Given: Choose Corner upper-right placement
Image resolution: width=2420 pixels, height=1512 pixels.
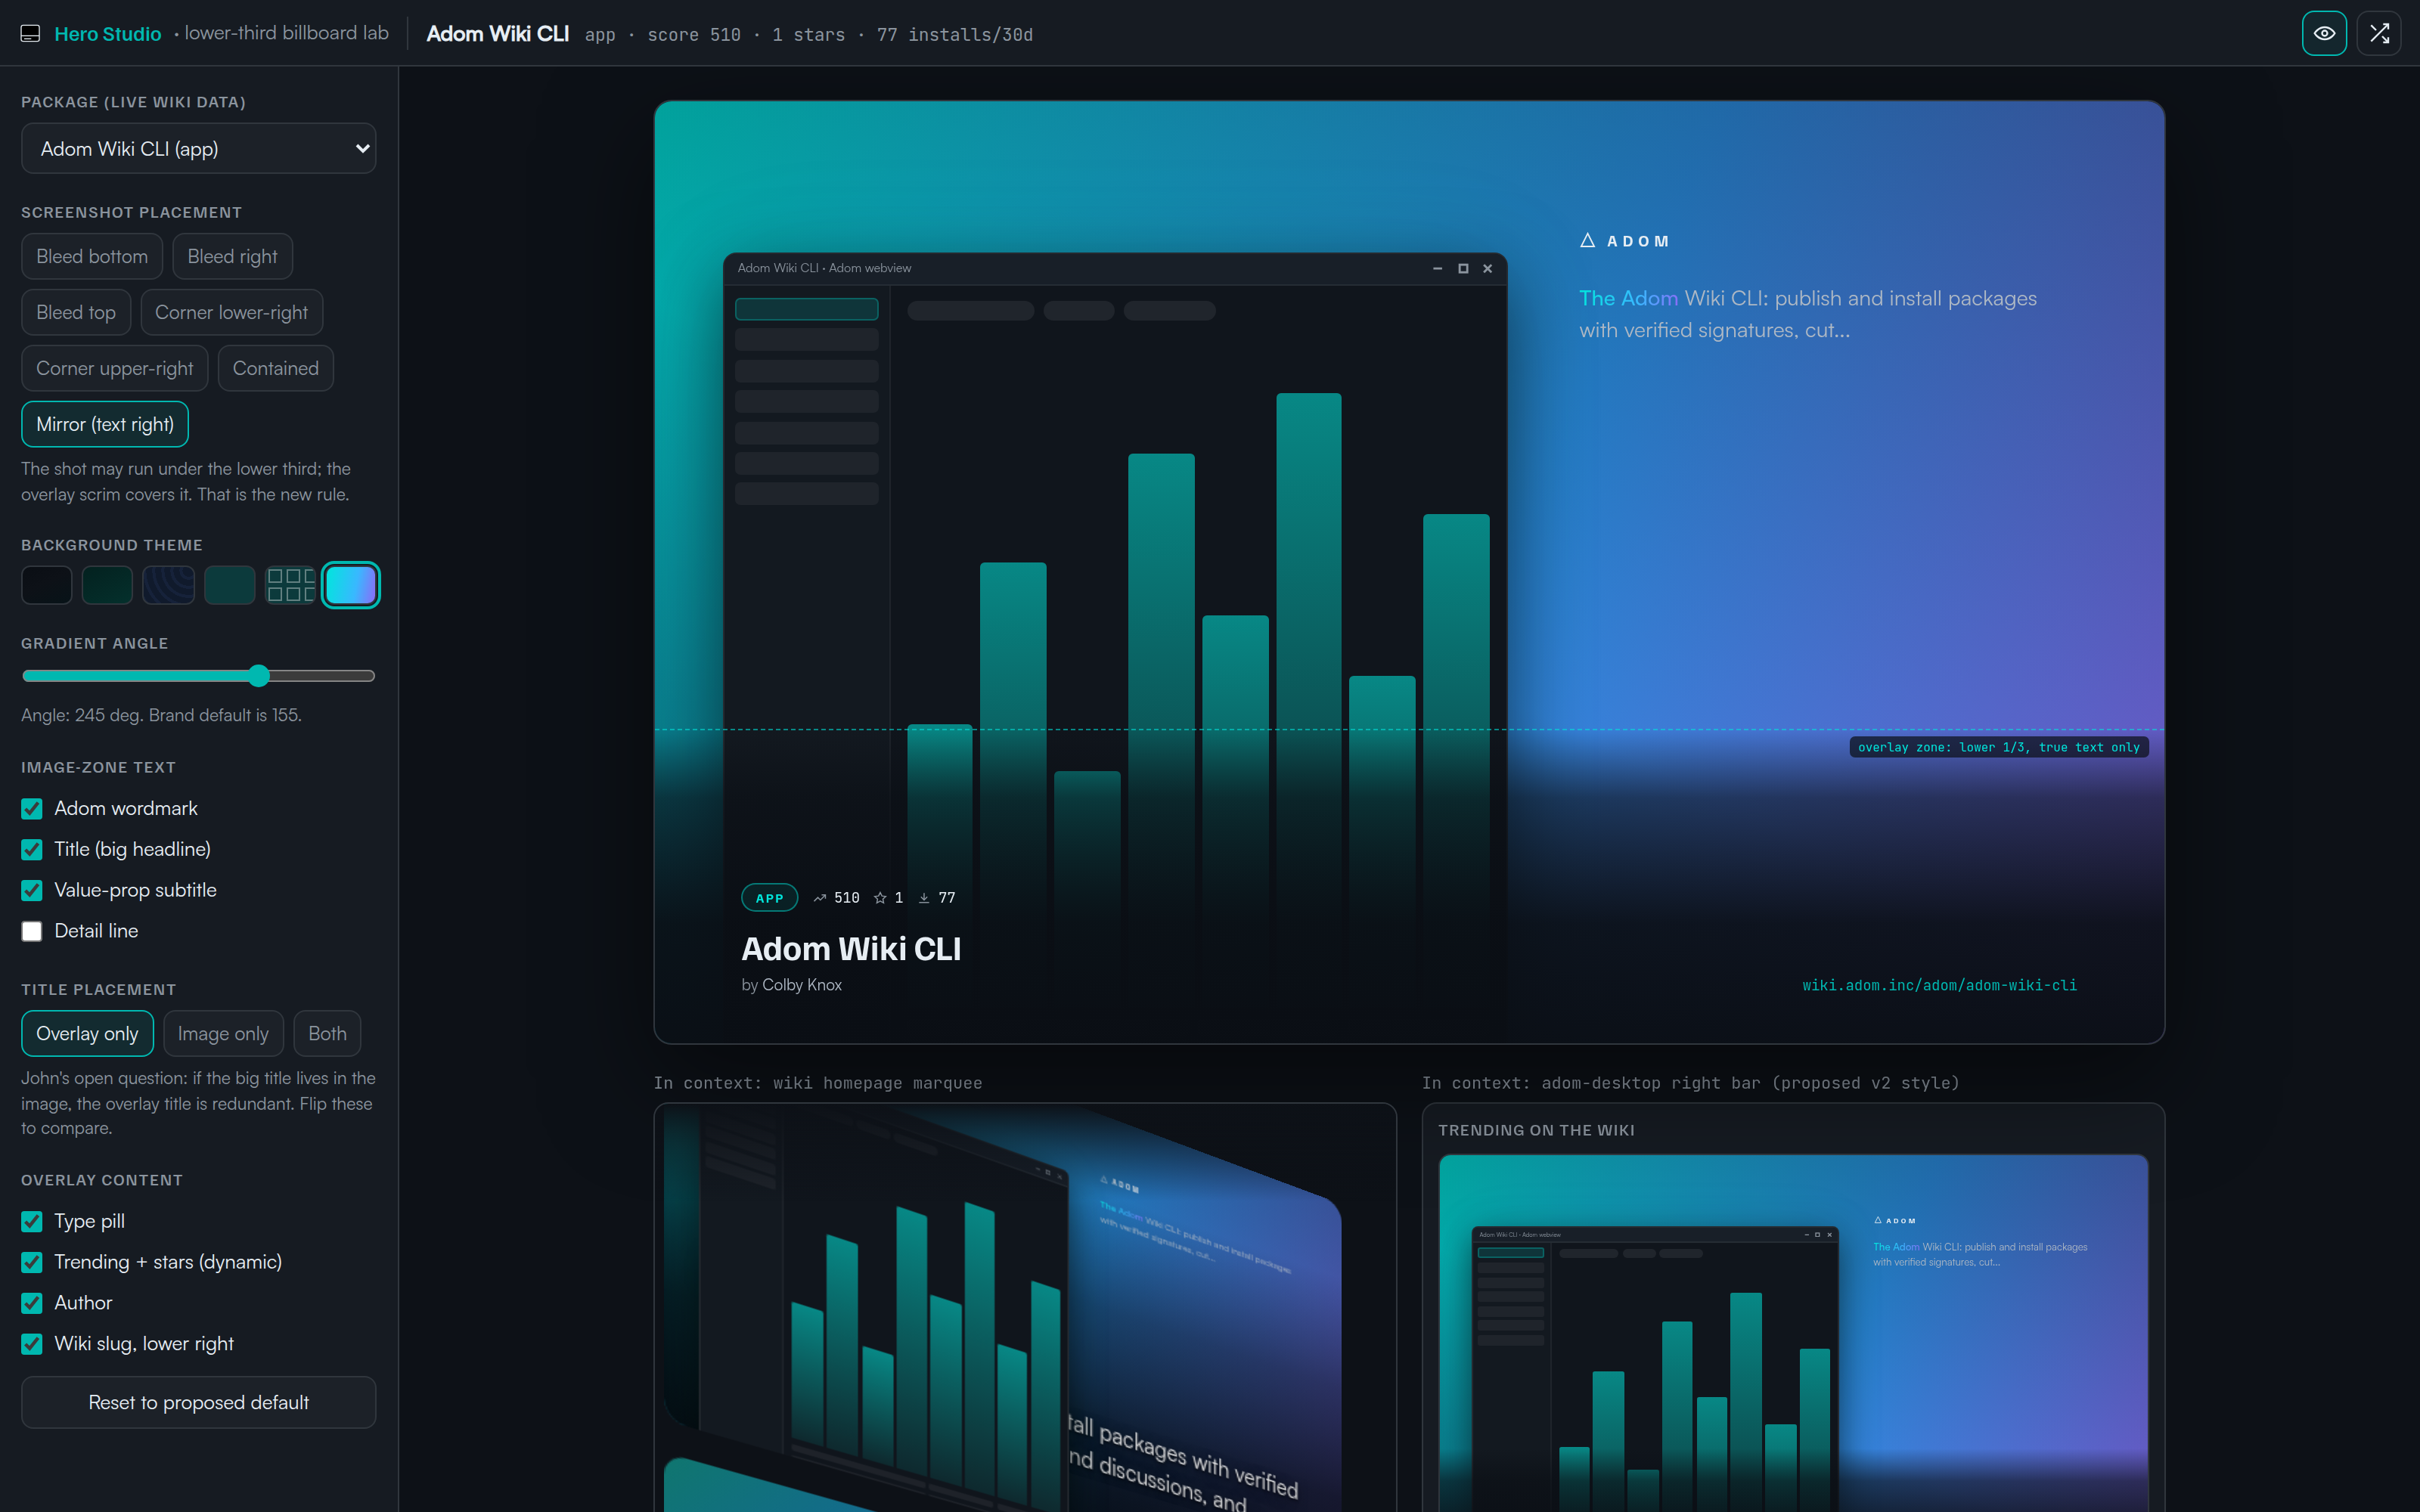Looking at the screenshot, I should 115,369.
